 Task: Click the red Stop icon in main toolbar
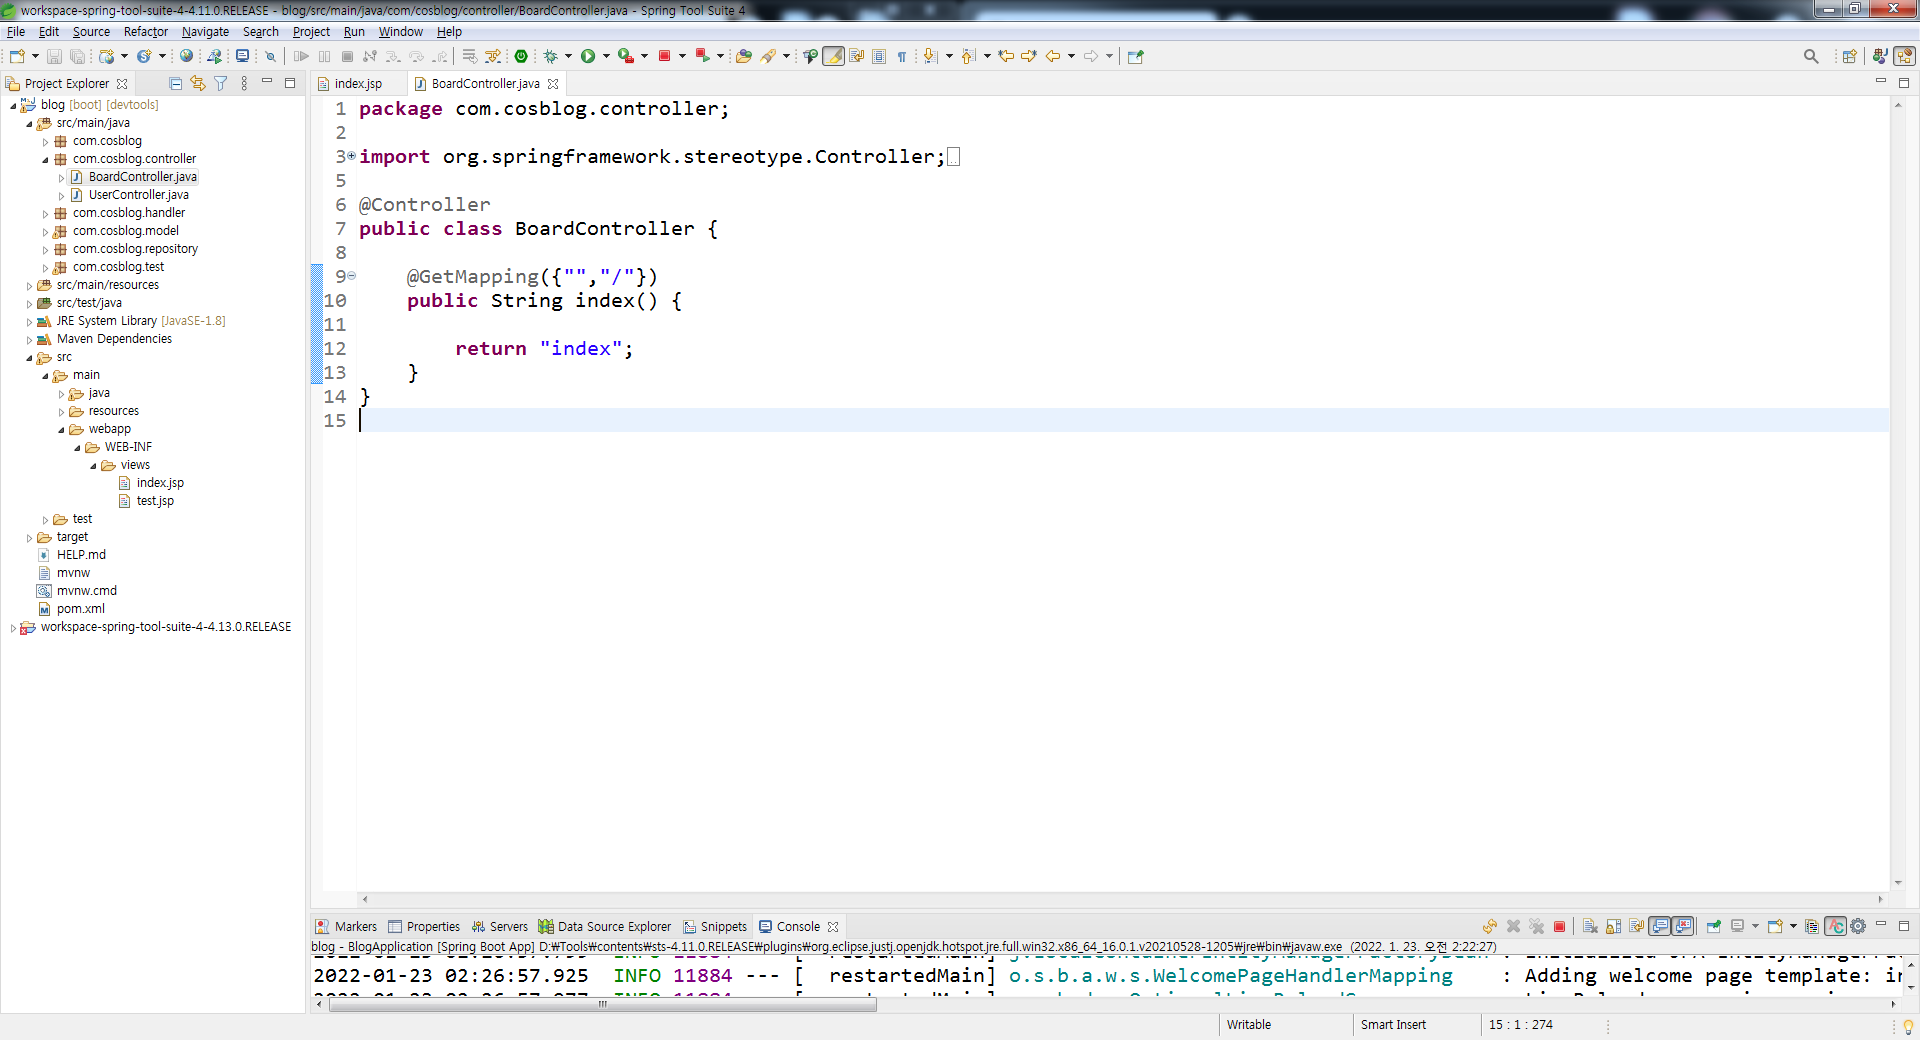pyautogui.click(x=664, y=56)
